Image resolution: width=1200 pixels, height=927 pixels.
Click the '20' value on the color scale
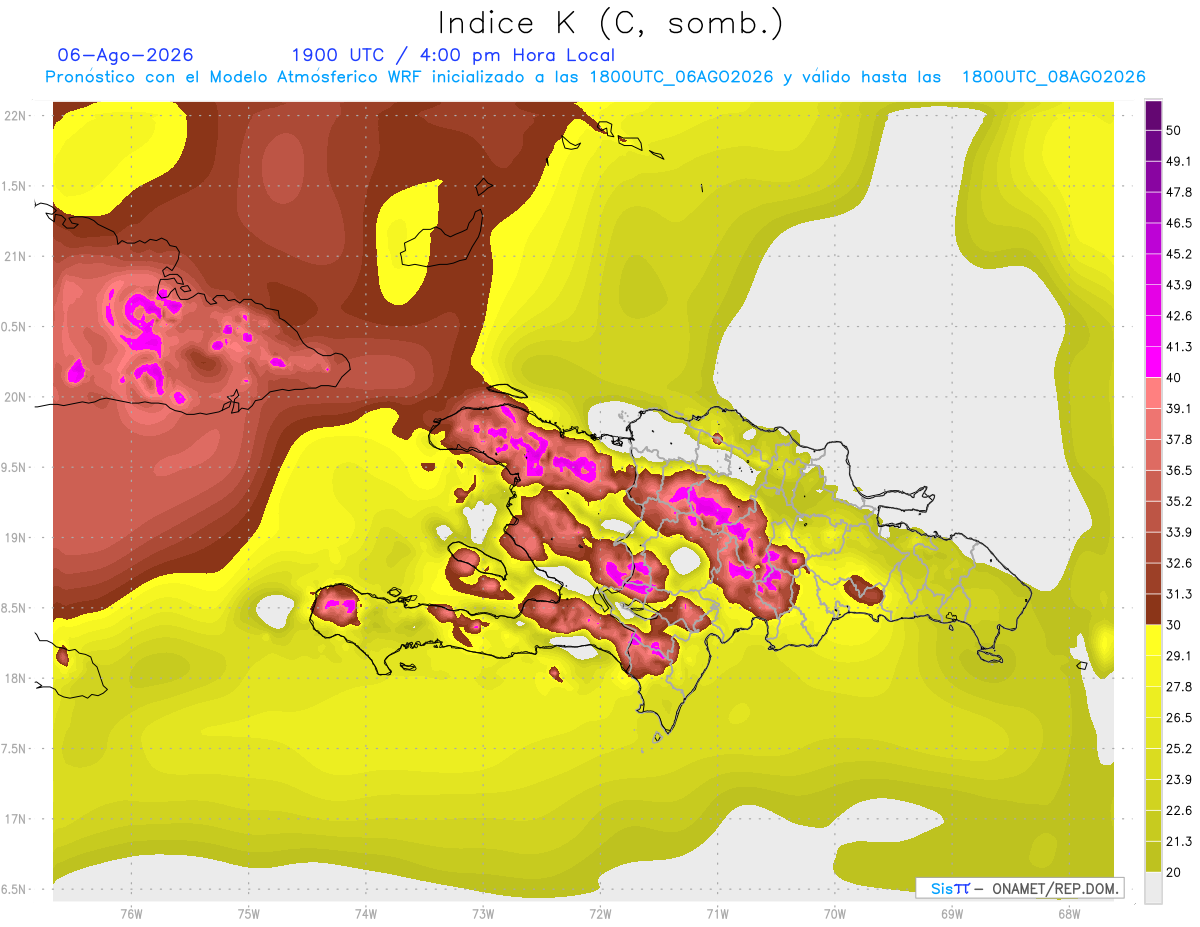[1173, 872]
